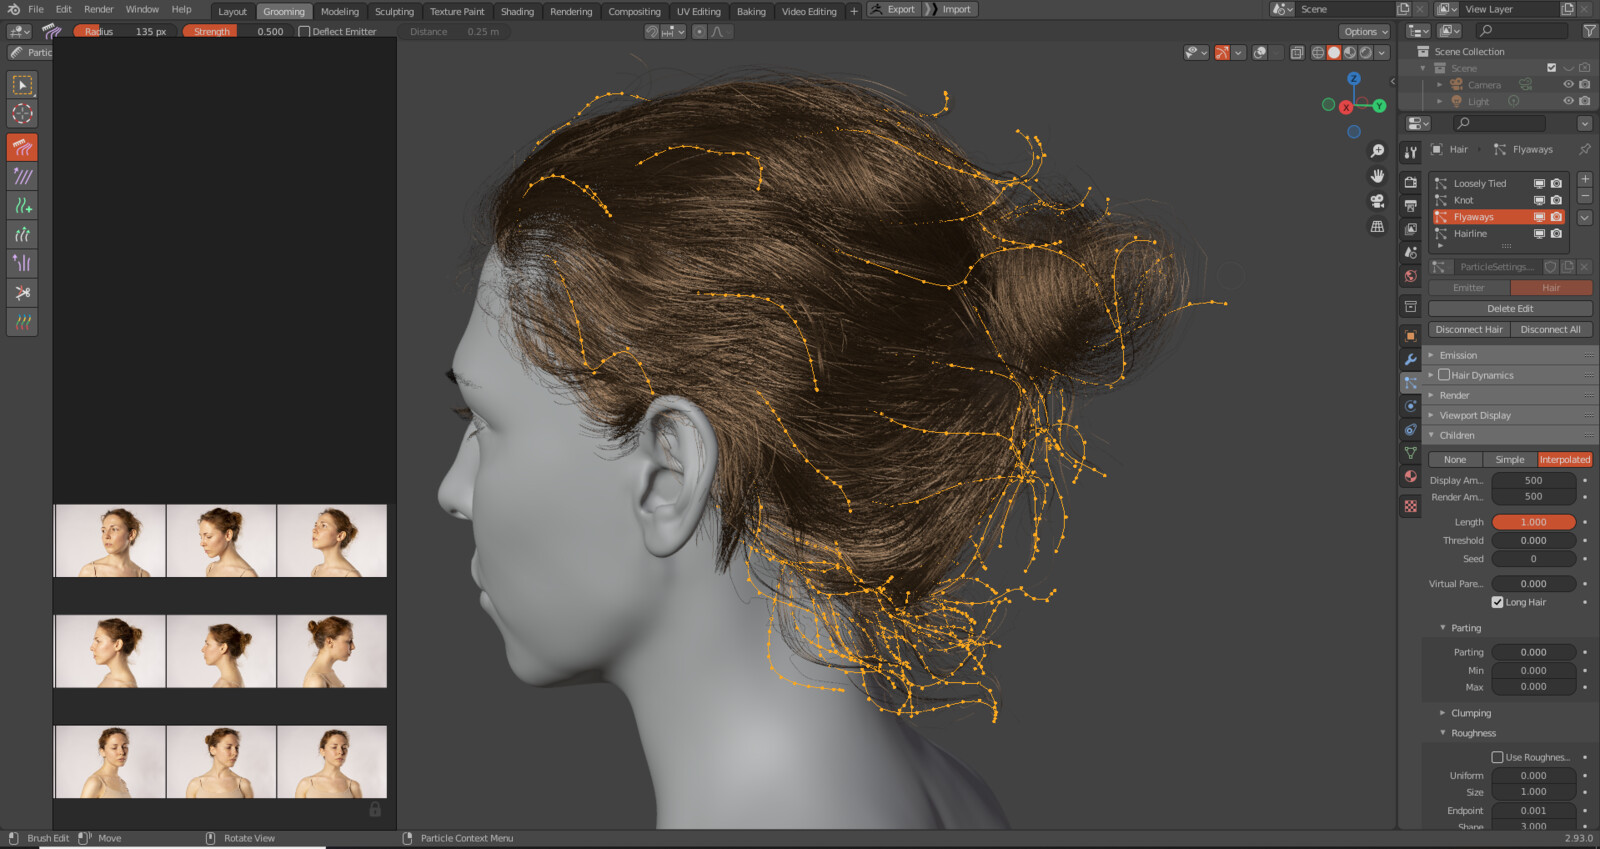Viewport: 1600px width, 849px height.
Task: Open the Output properties tab
Action: 1410,205
